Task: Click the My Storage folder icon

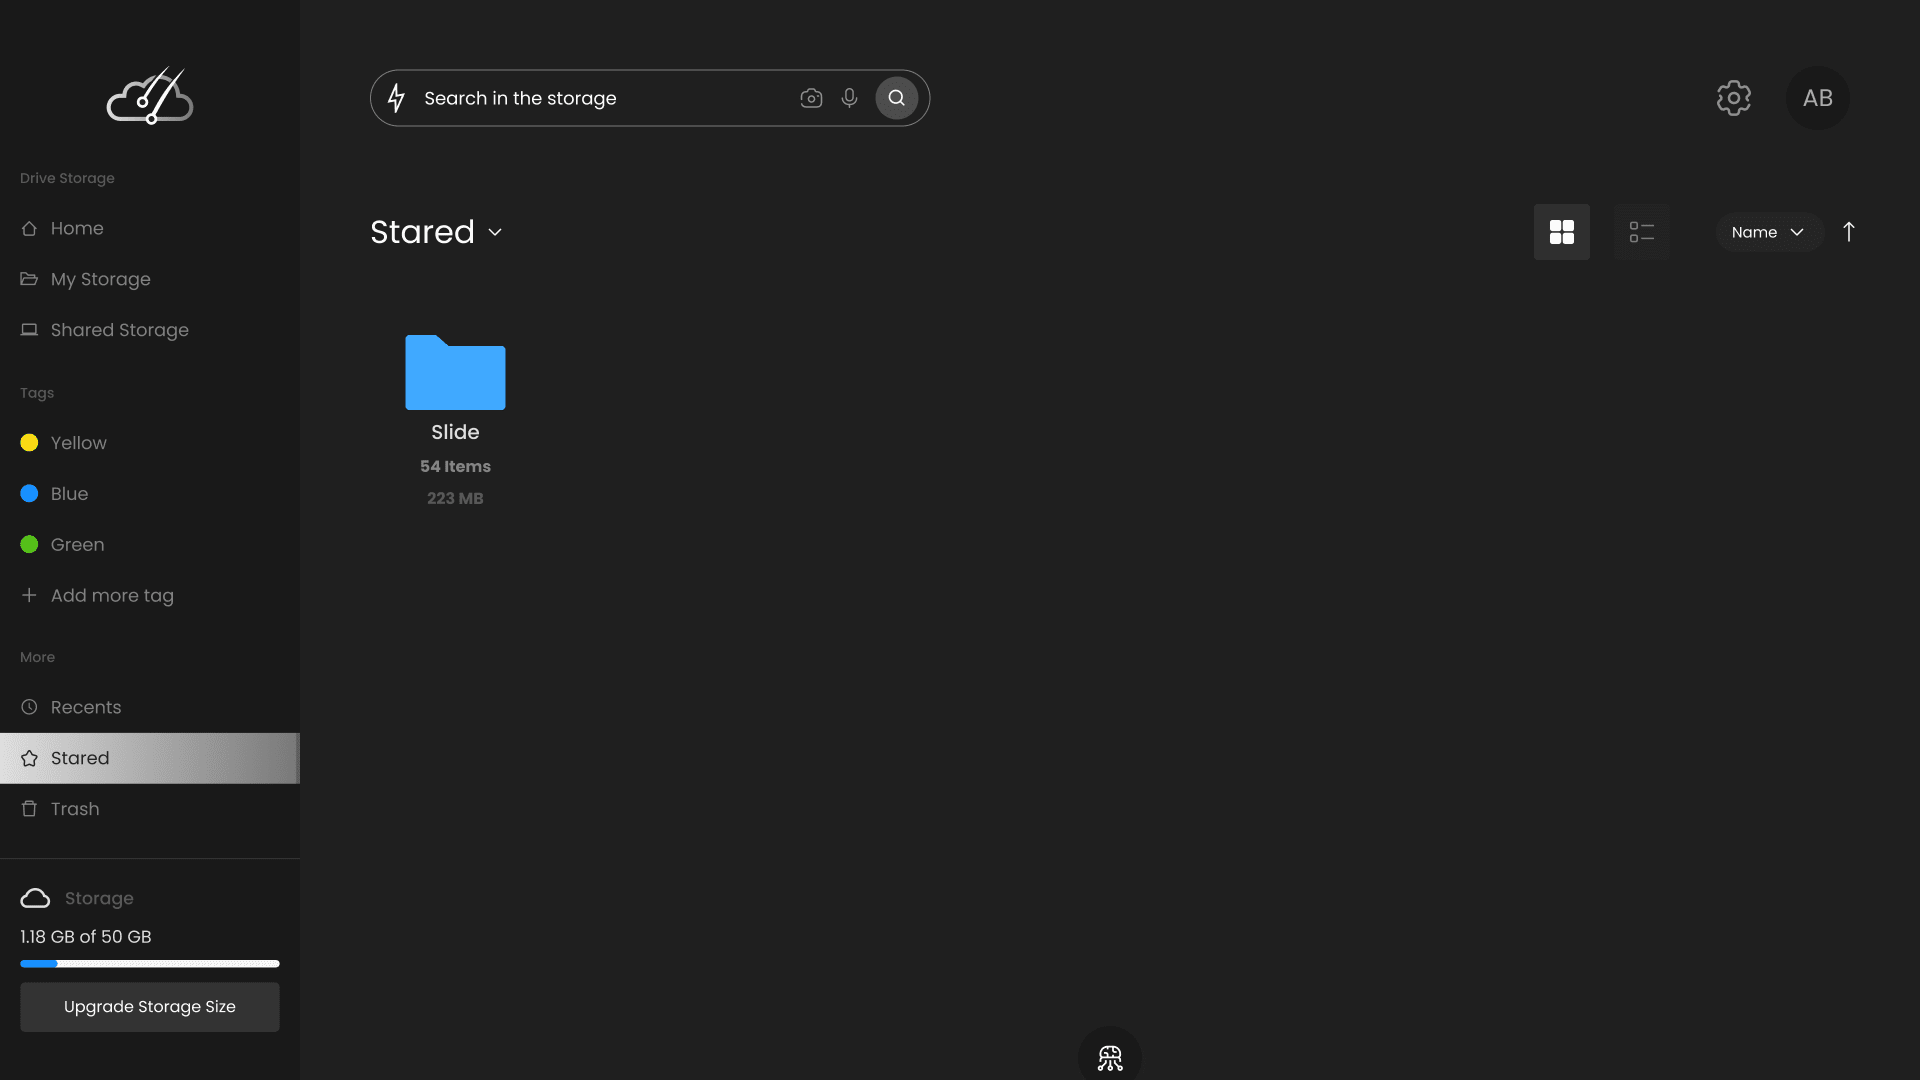Action: (29, 279)
